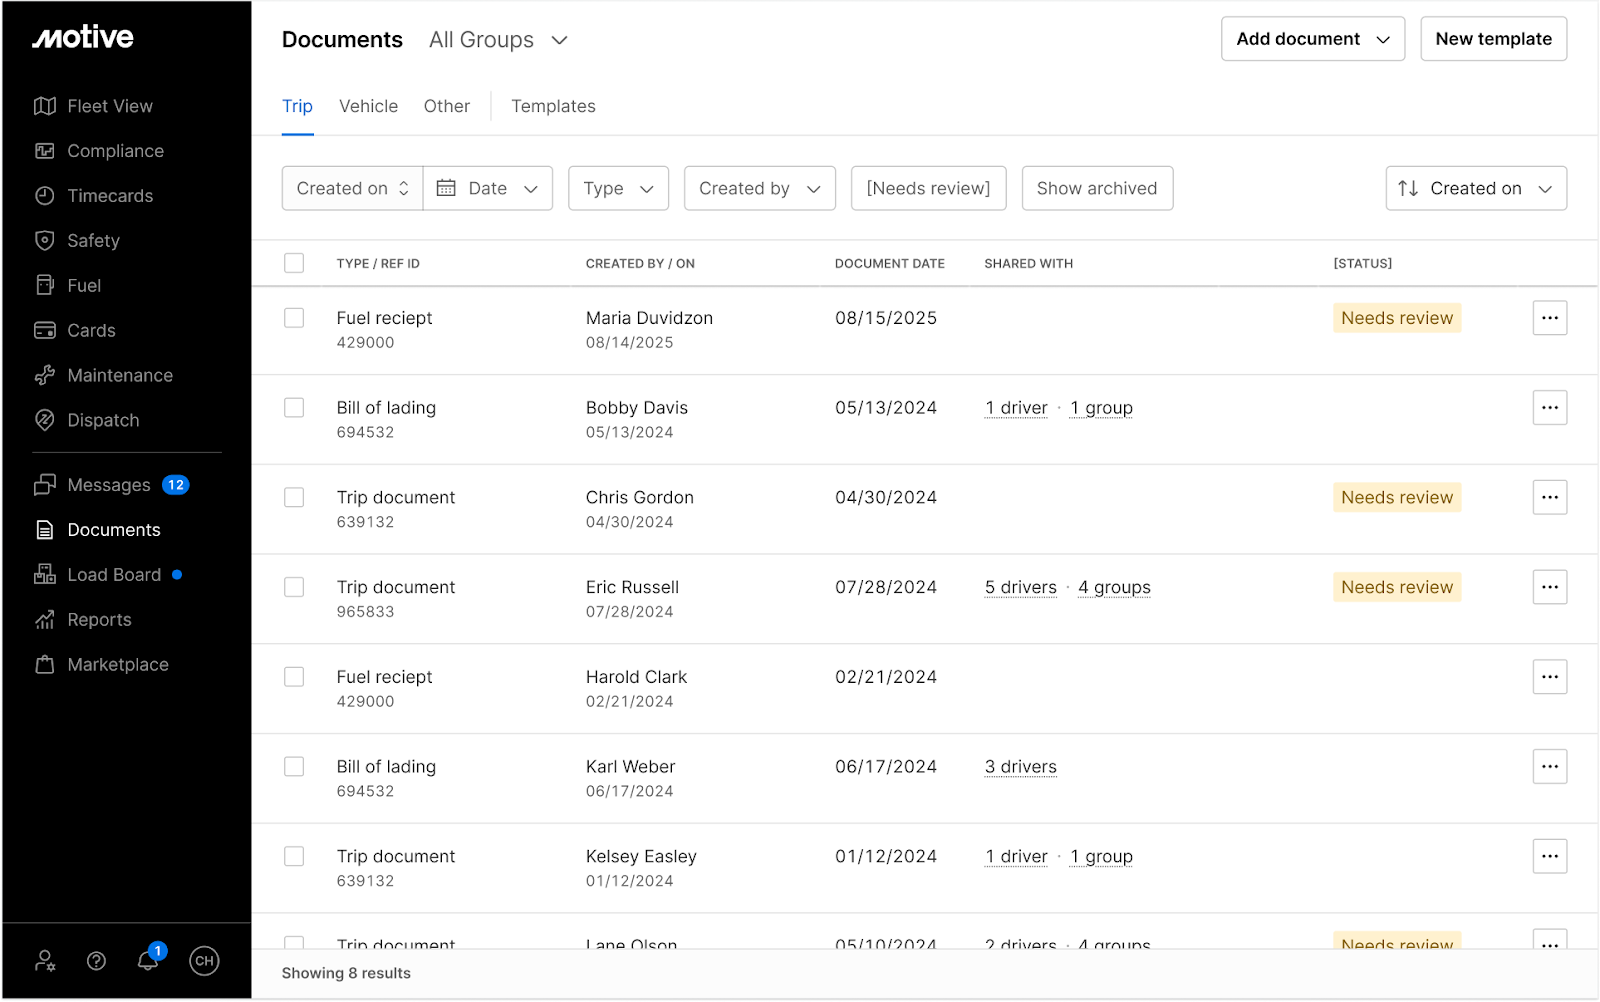Click the New template button
1600x1002 pixels.
[1493, 39]
